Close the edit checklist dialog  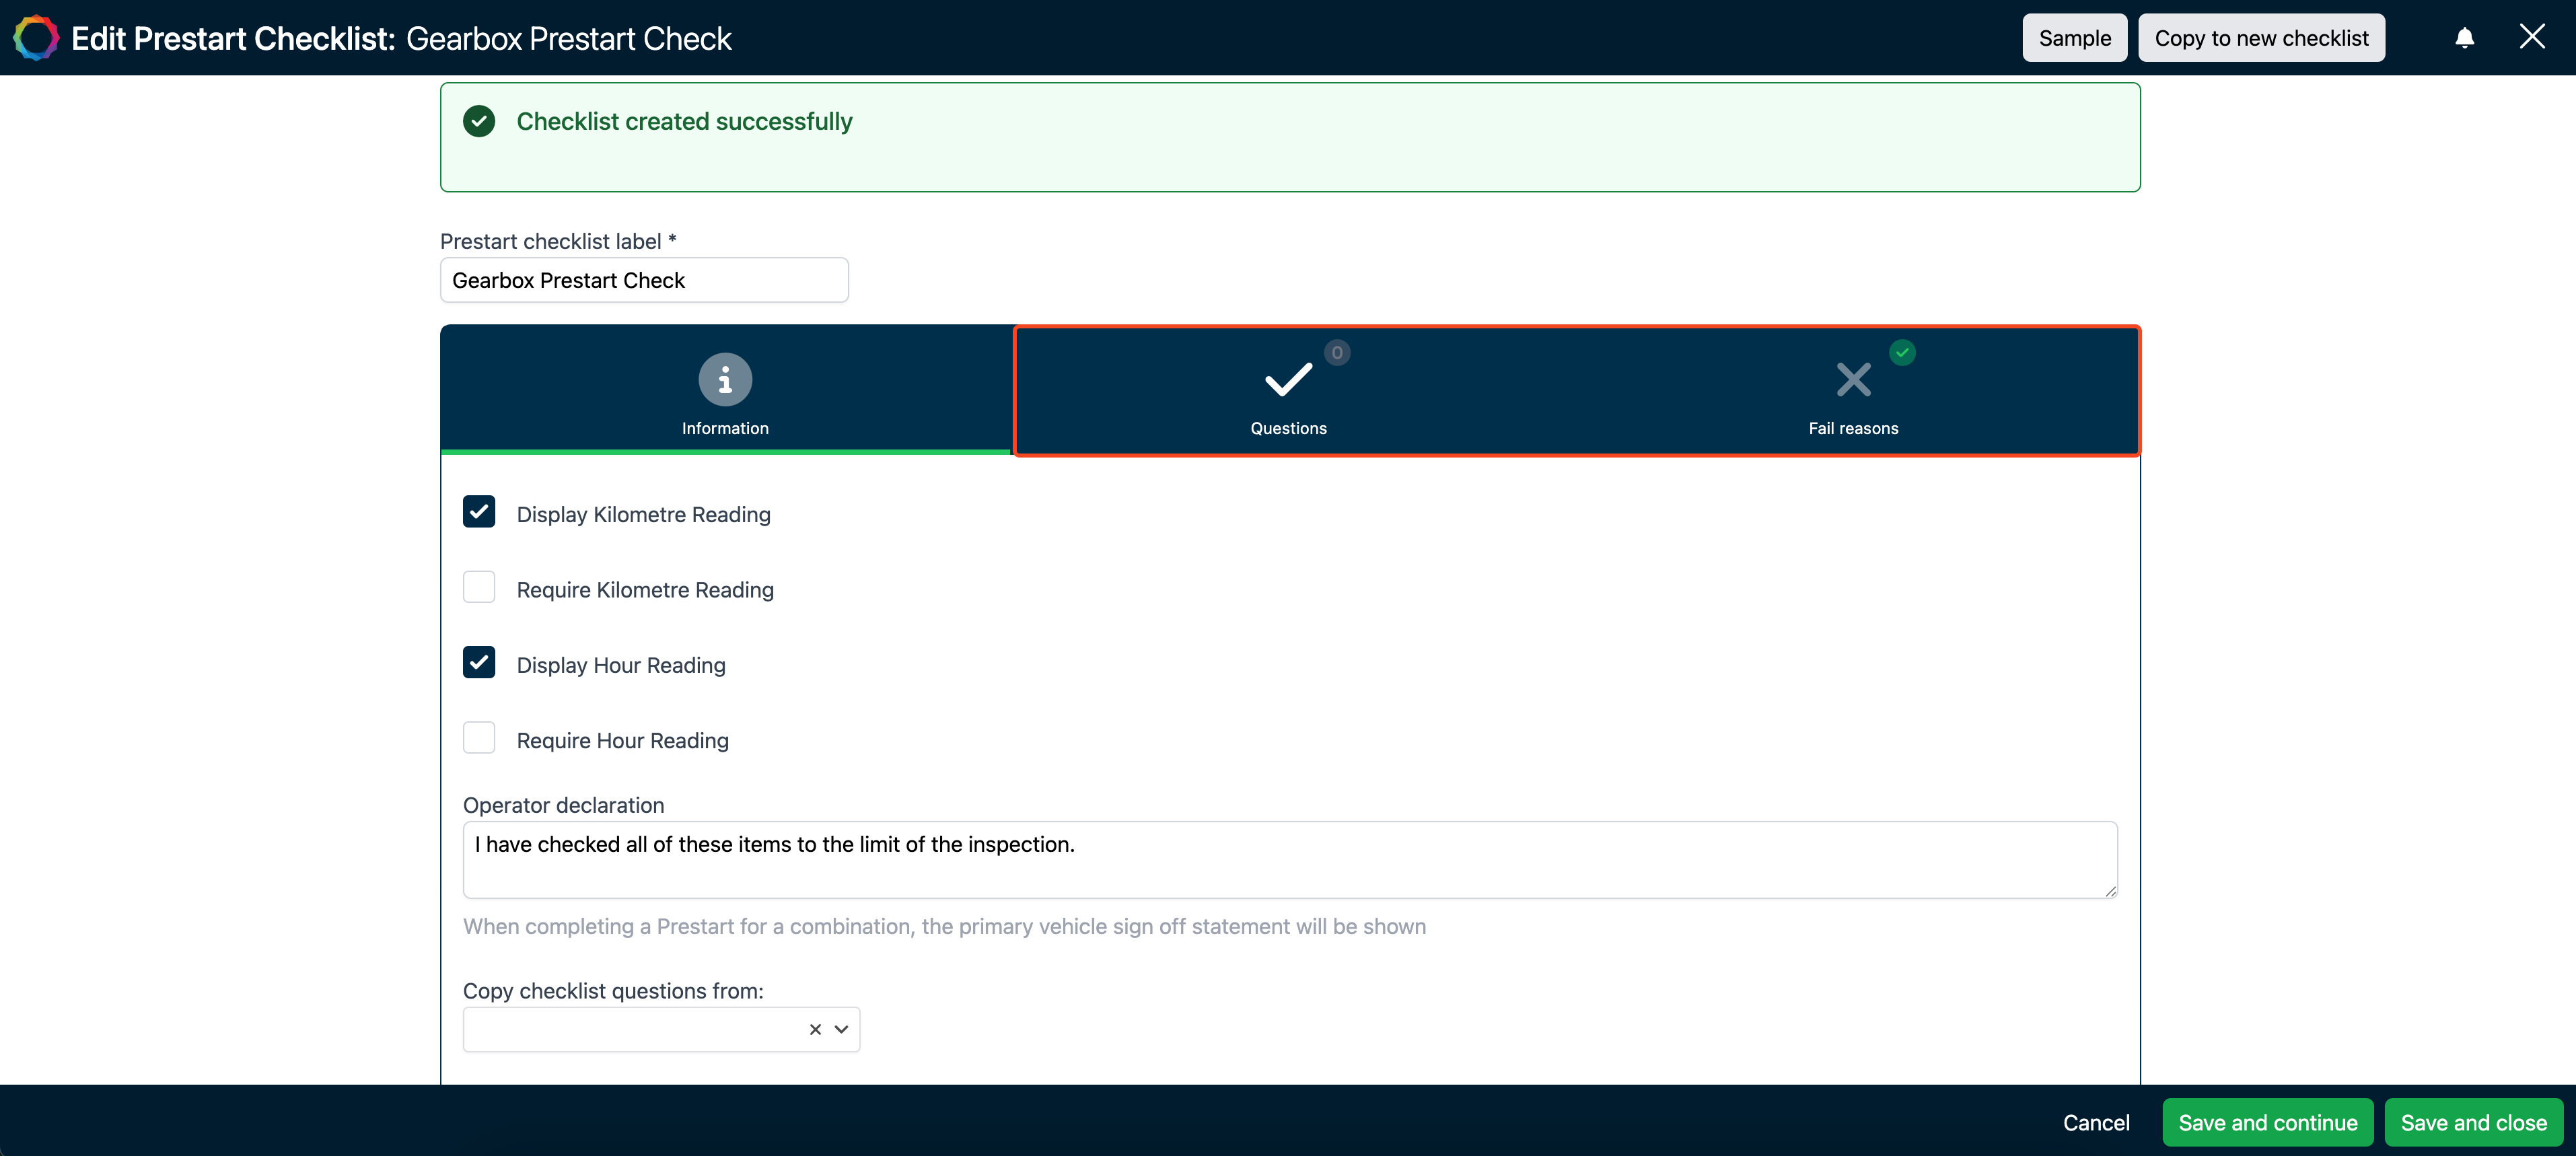(2532, 37)
